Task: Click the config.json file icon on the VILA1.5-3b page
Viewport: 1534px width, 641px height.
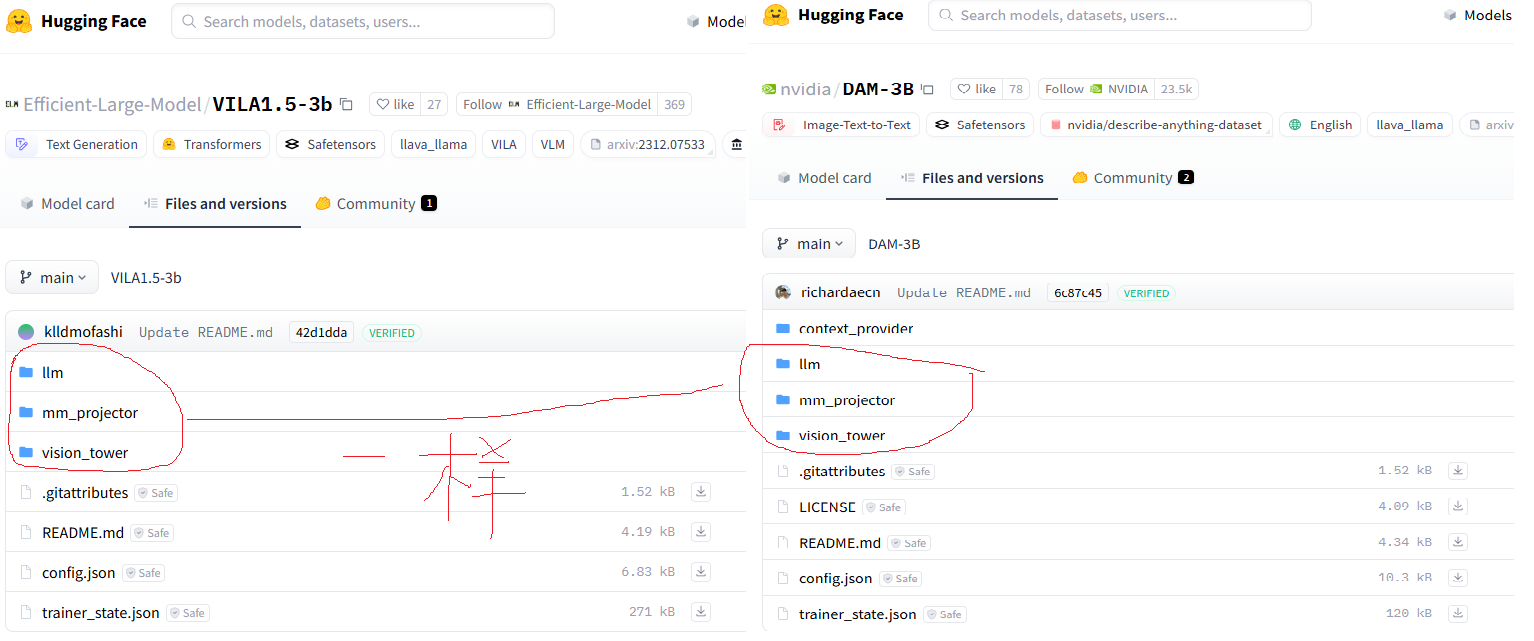Action: tap(26, 573)
